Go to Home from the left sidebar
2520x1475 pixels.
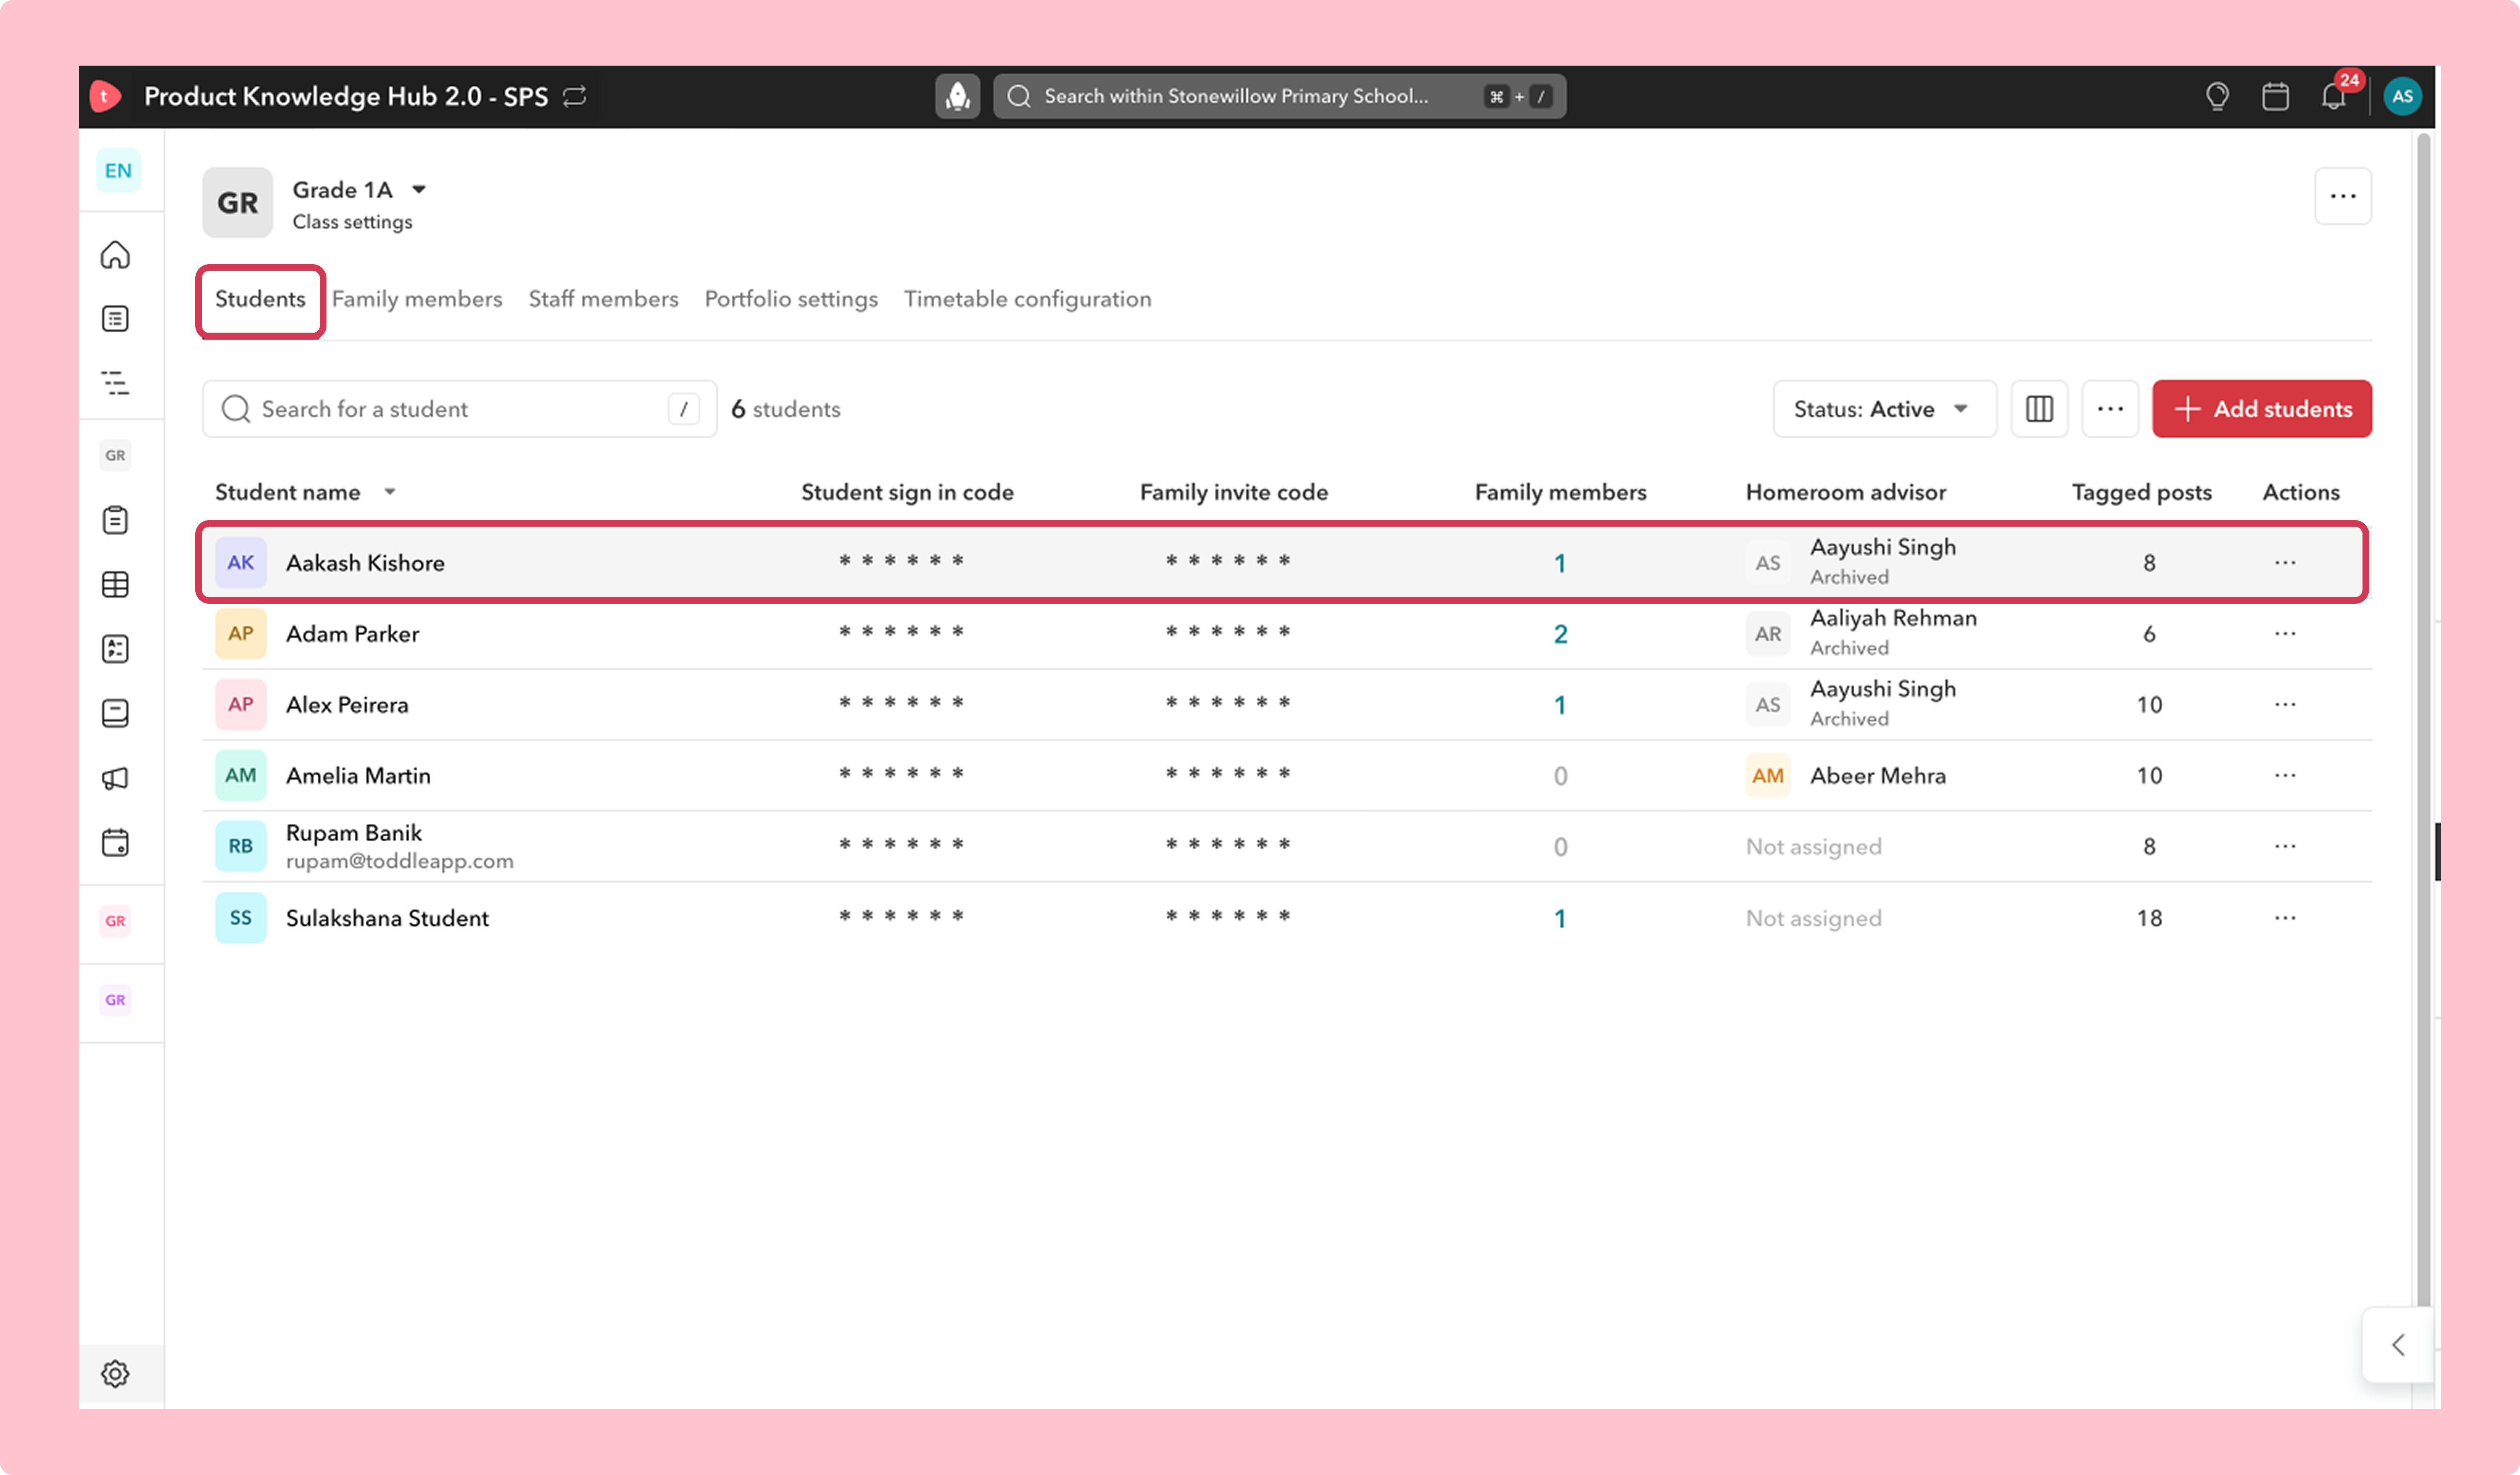coord(115,255)
